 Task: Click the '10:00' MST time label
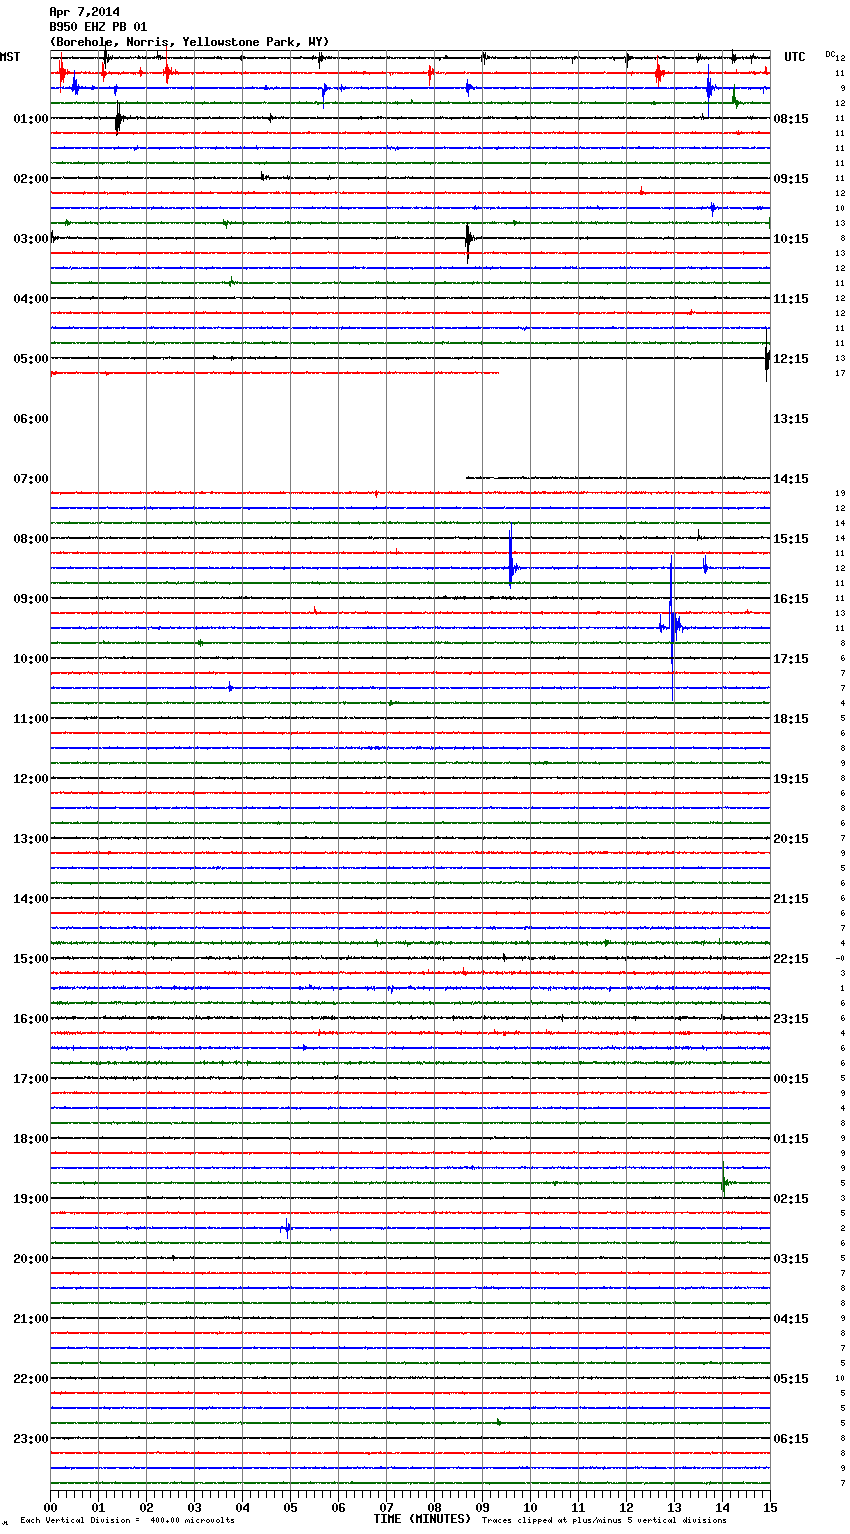coord(31,659)
